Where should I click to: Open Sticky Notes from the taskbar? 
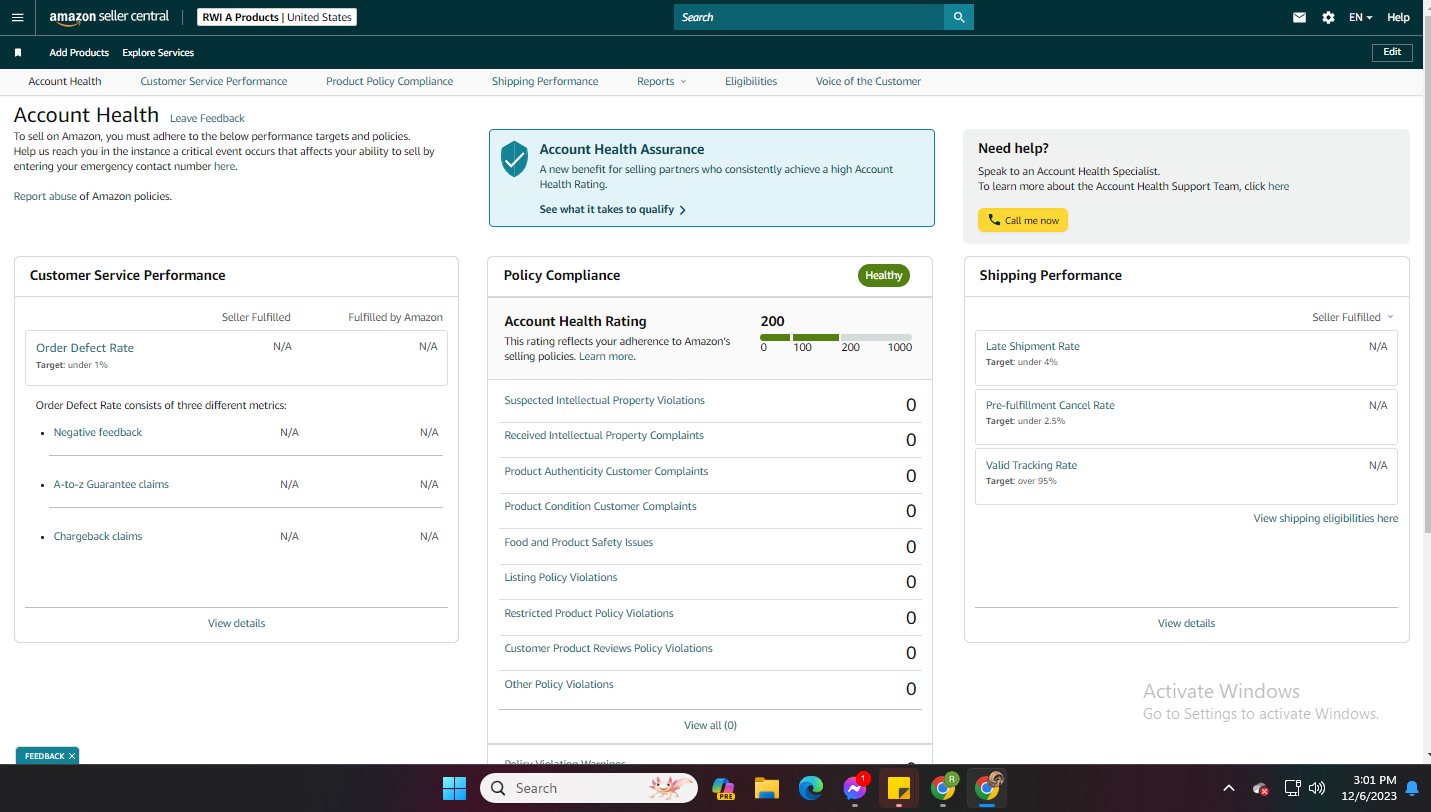coord(898,788)
